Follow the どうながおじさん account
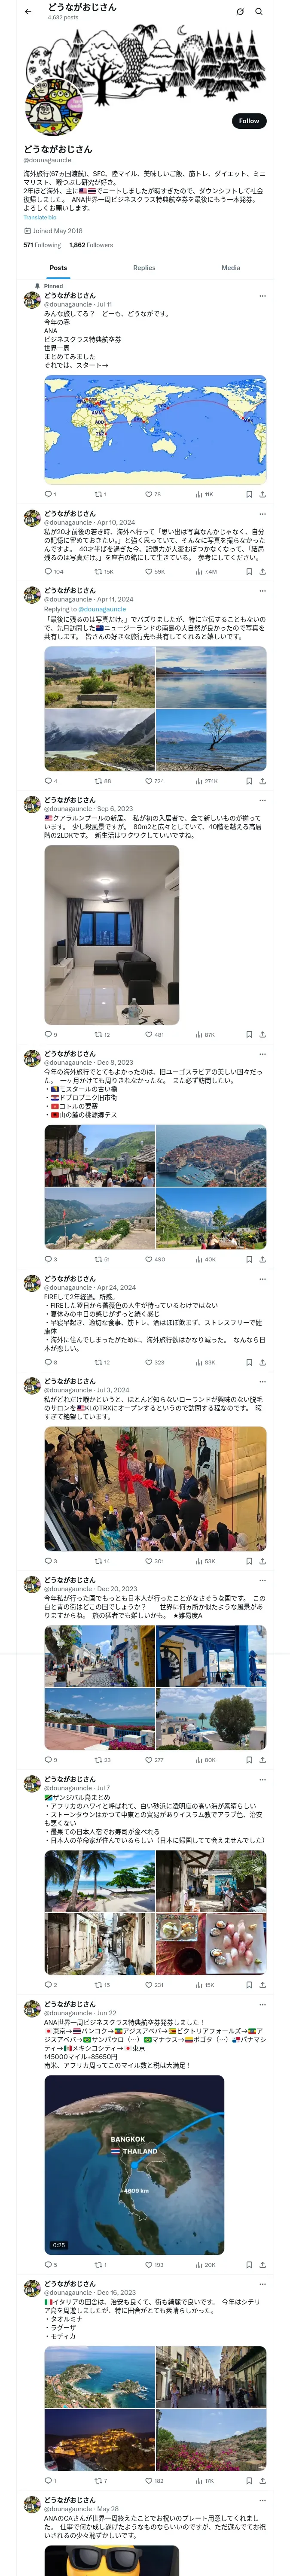Image resolution: width=290 pixels, height=2576 pixels. (x=249, y=121)
